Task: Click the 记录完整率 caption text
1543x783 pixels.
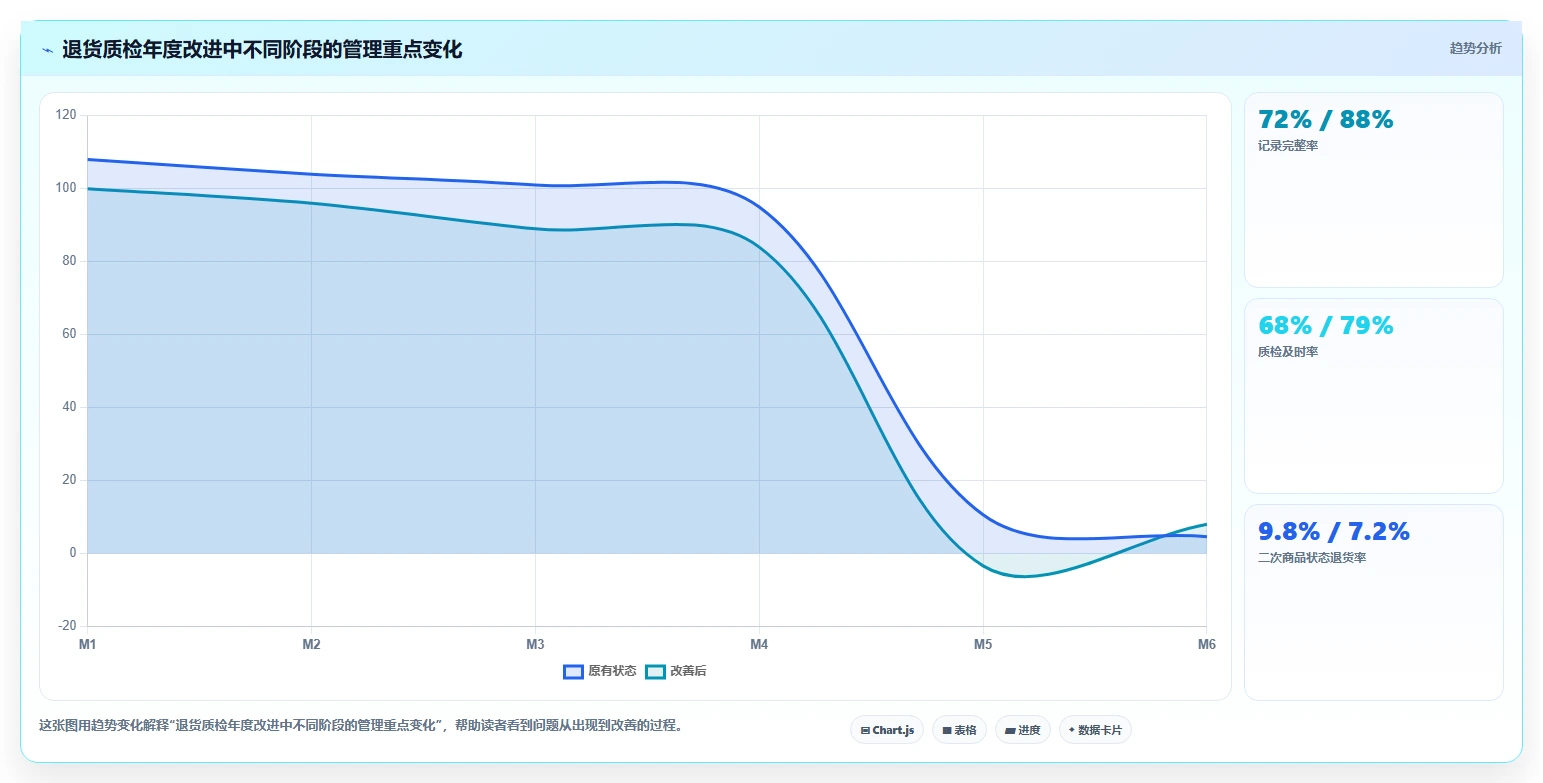Action: click(x=1288, y=146)
